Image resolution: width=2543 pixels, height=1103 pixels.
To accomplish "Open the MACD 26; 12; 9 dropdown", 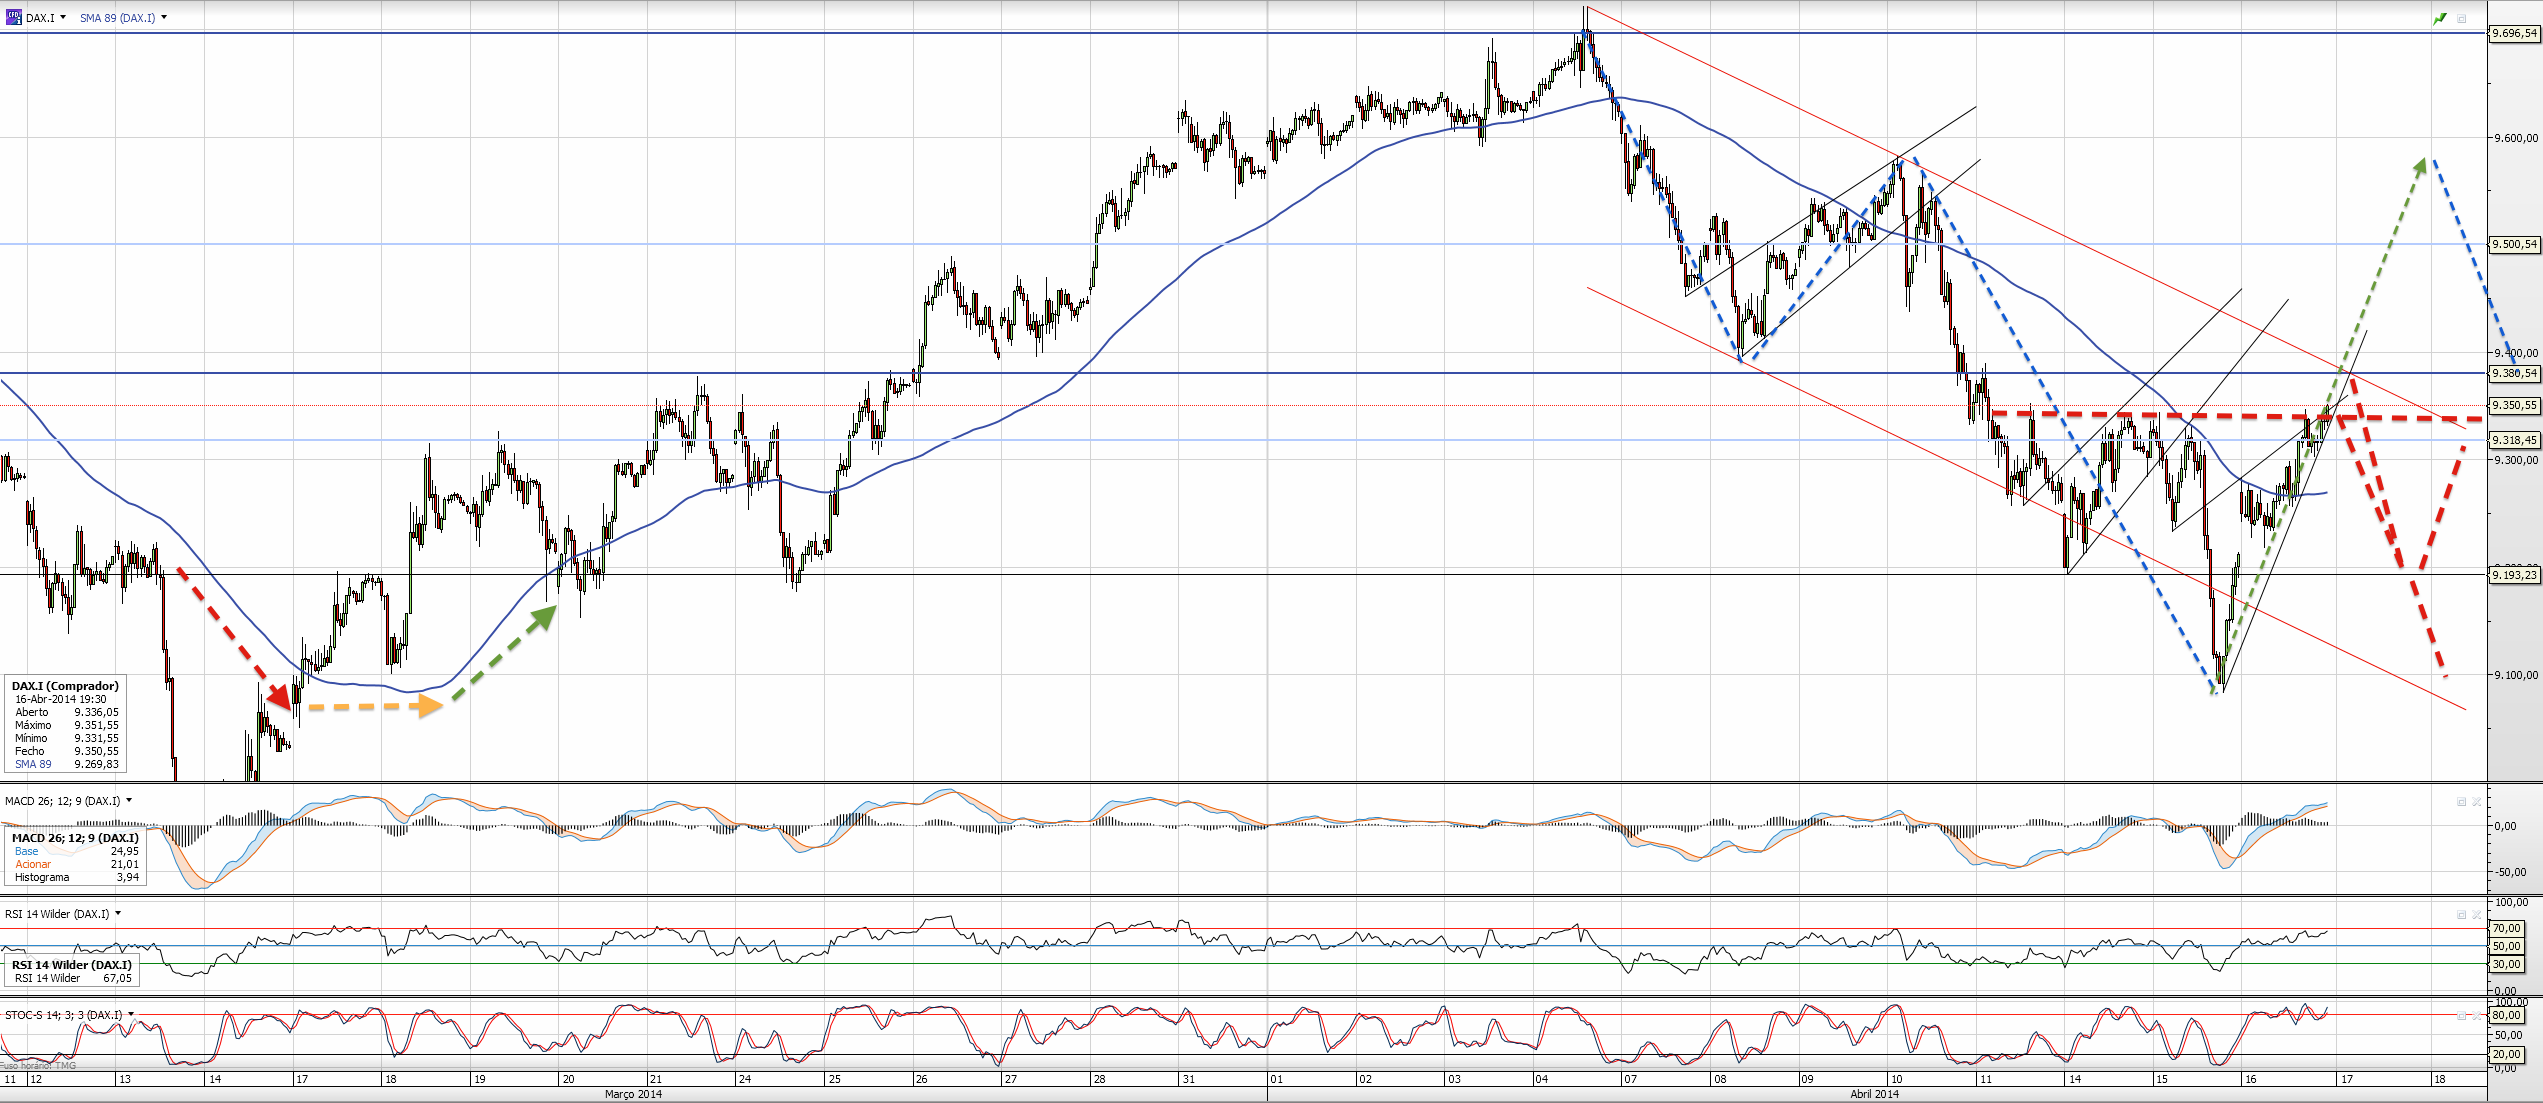I will pos(129,800).
